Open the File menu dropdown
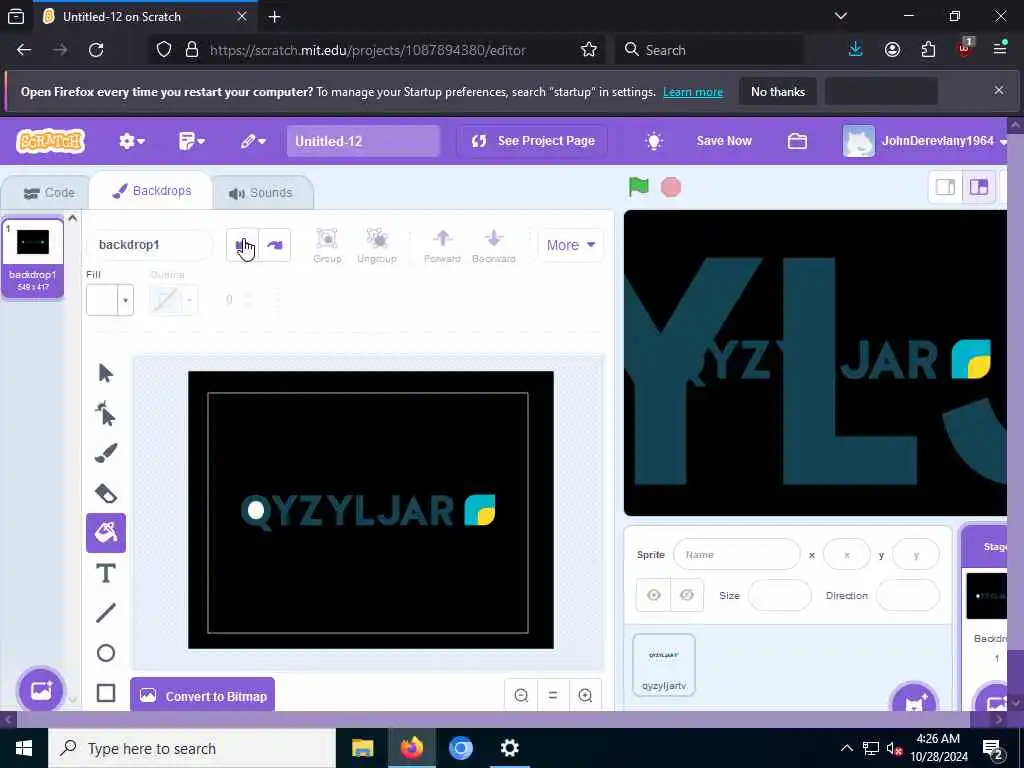The height and width of the screenshot is (768, 1024). pos(192,141)
